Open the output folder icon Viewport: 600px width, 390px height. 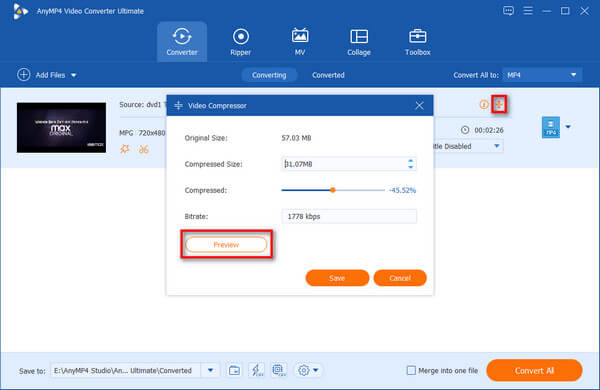tap(234, 370)
